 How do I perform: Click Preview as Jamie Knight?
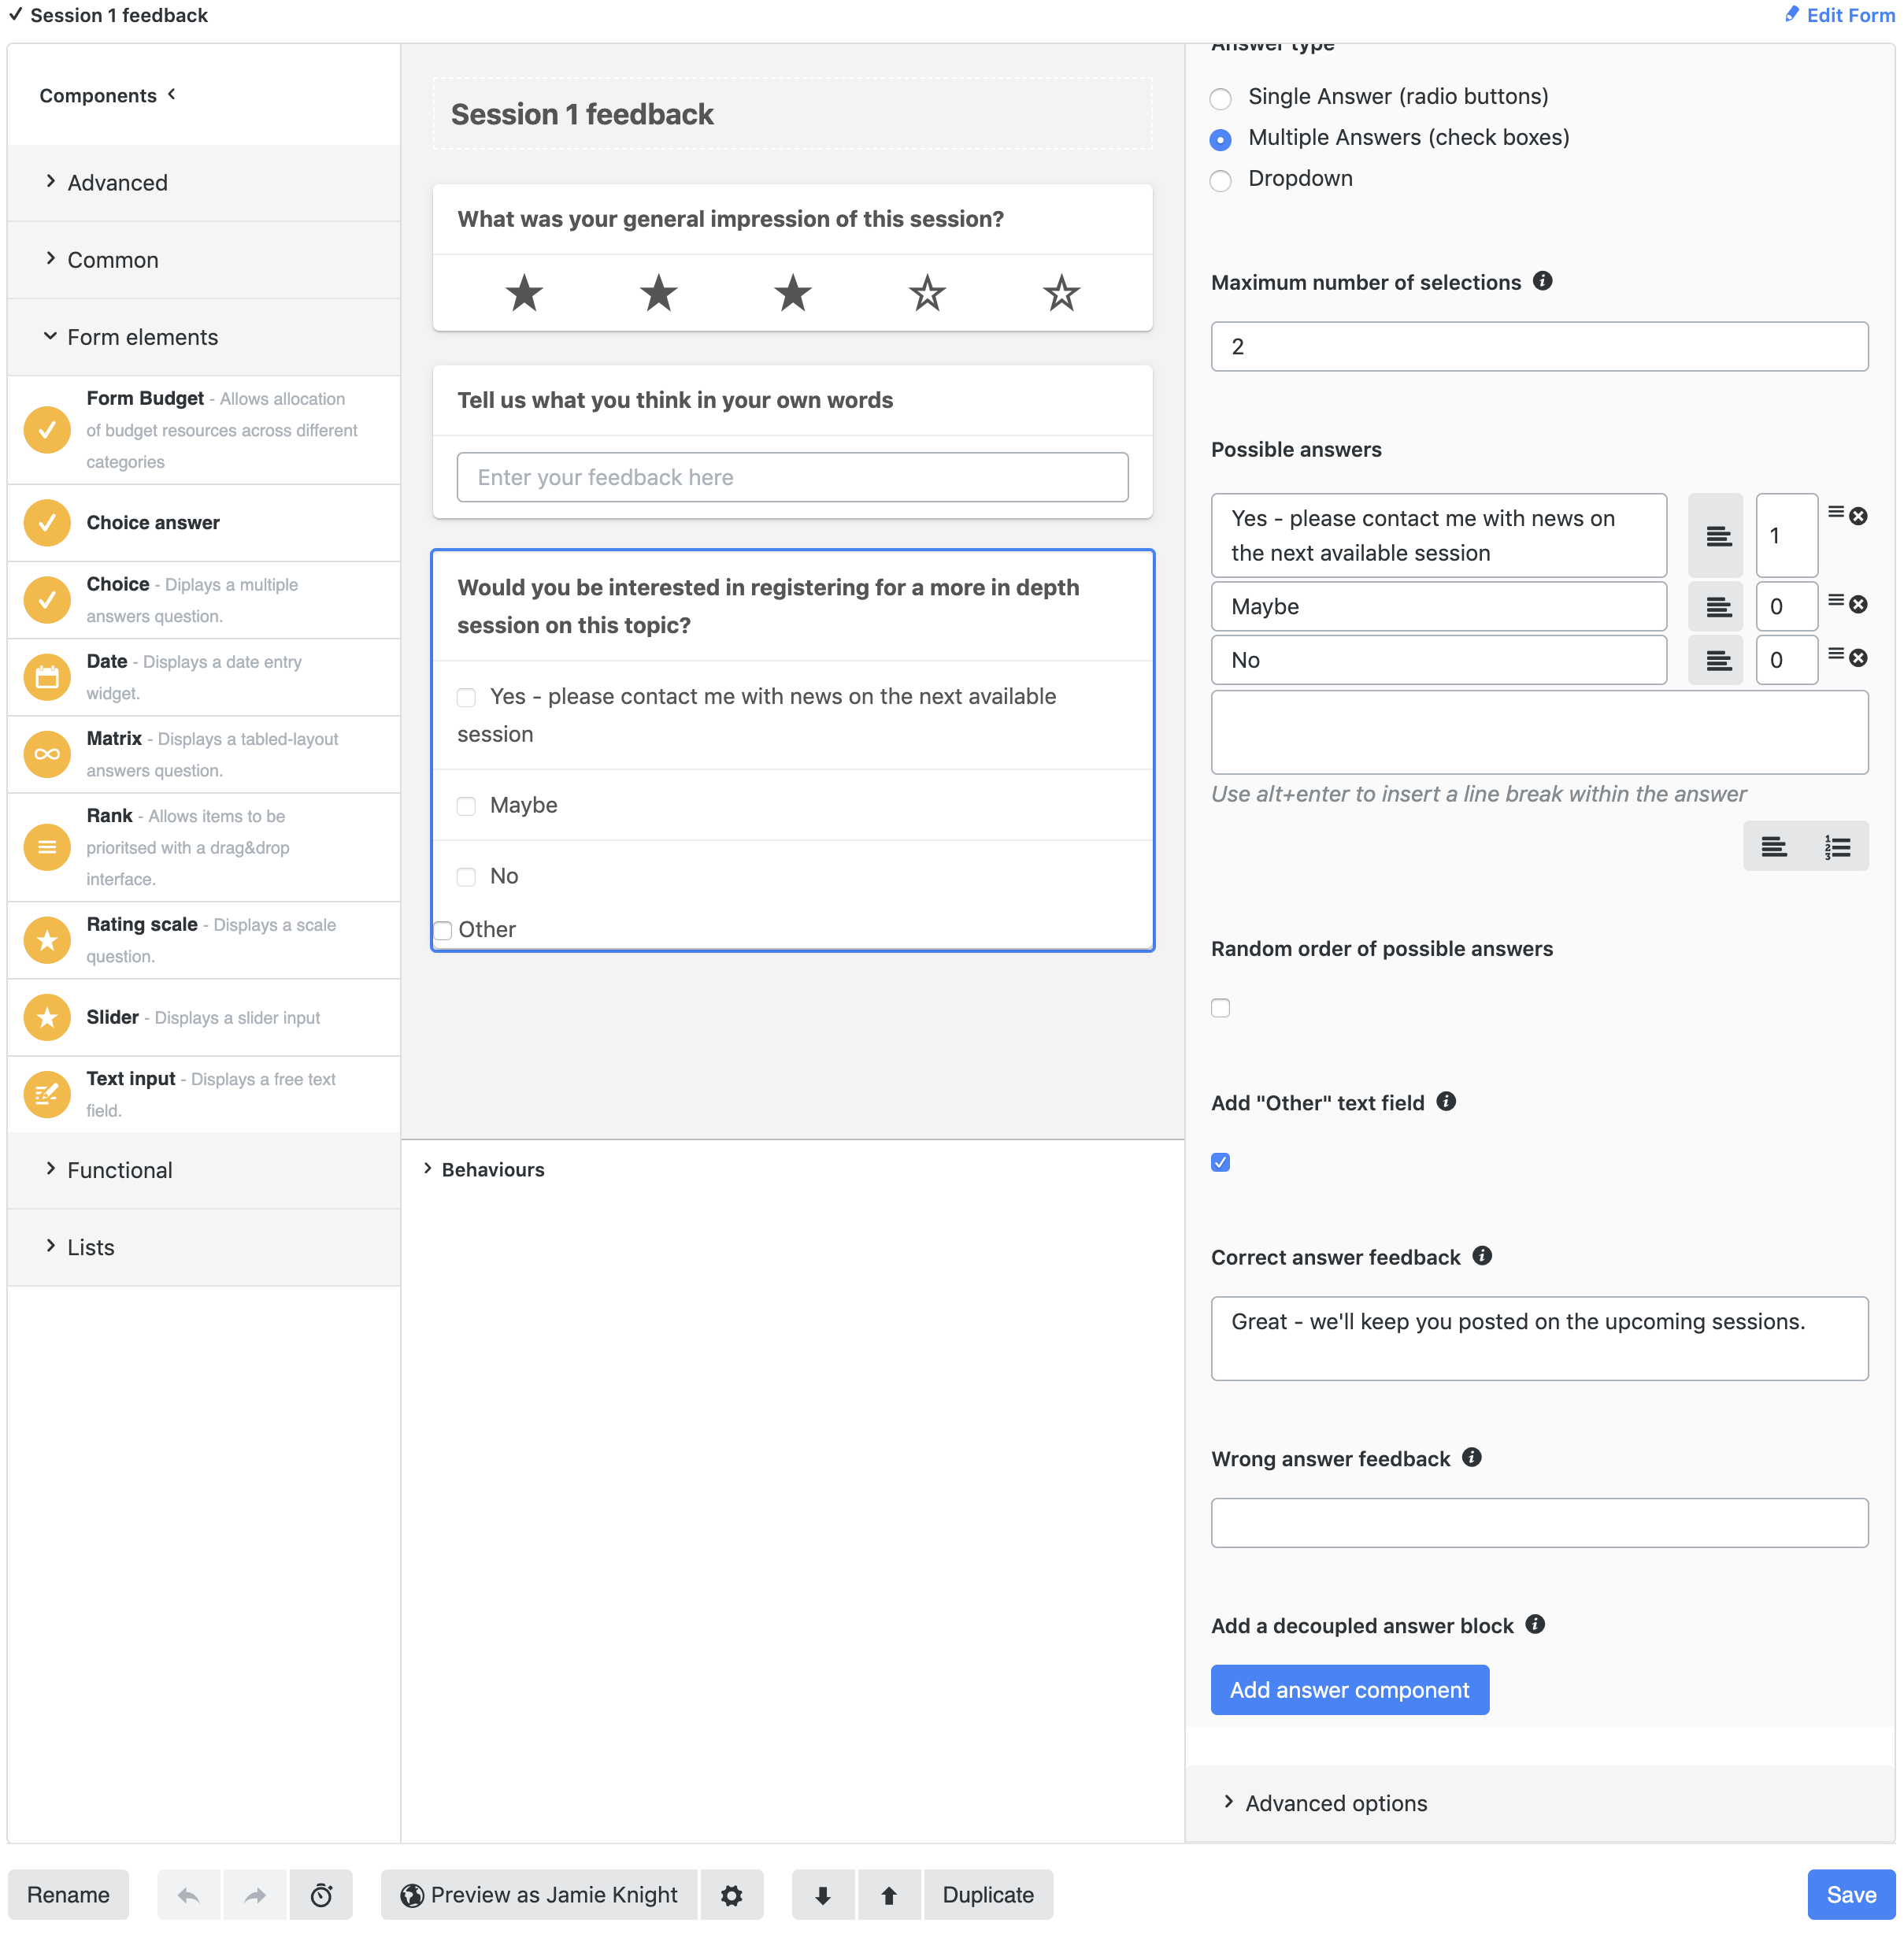point(539,1894)
